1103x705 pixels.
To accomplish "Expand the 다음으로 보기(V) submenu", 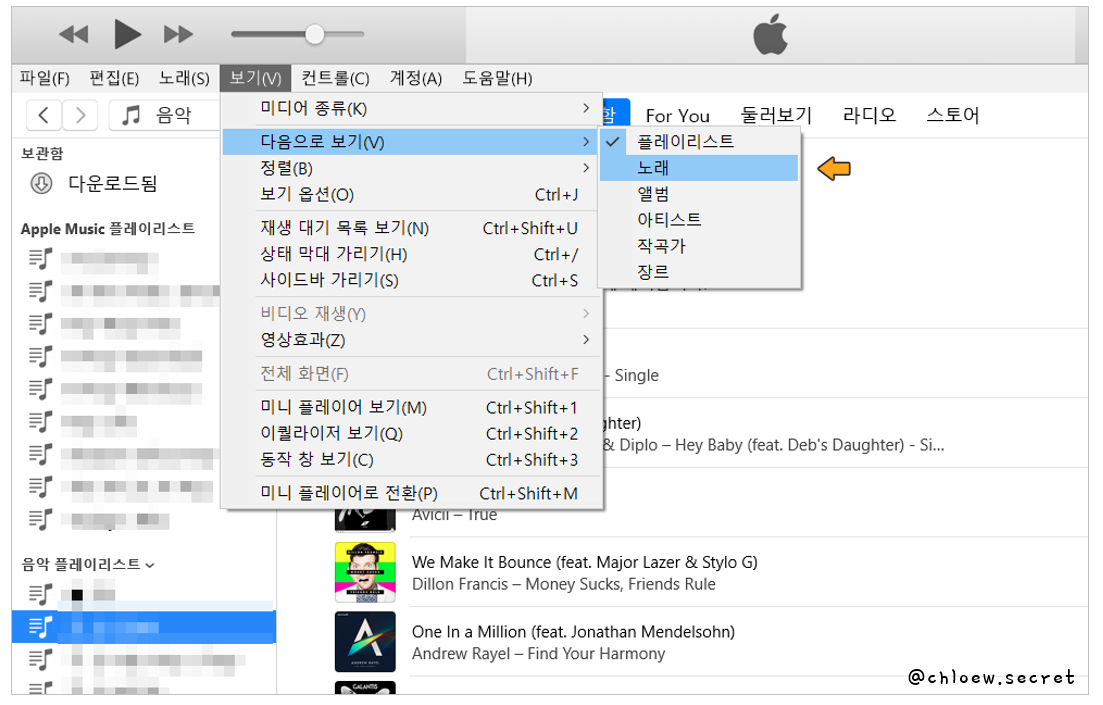I will (412, 142).
